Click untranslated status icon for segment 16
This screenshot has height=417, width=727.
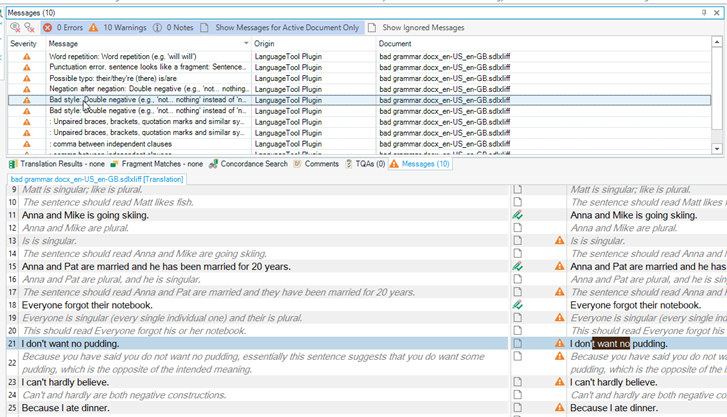pyautogui.click(x=517, y=279)
